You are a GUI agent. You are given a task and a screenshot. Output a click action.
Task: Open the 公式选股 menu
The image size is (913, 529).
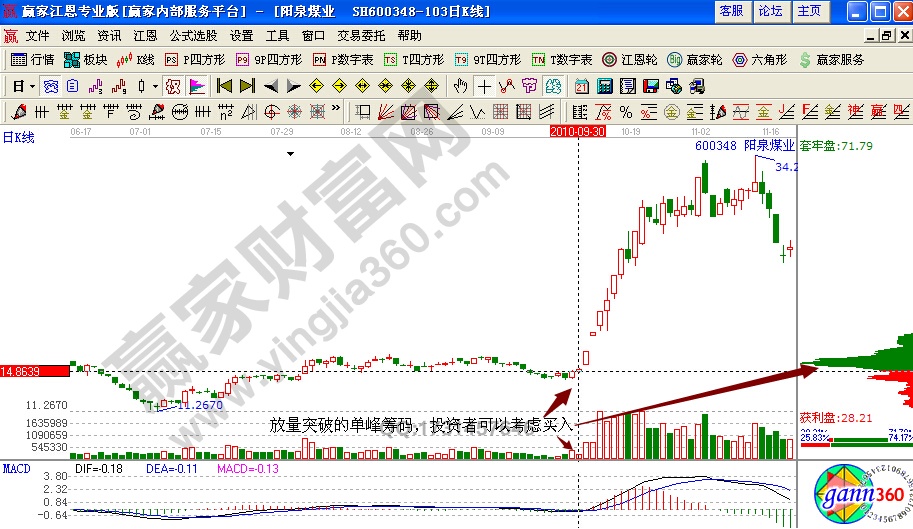tap(192, 35)
